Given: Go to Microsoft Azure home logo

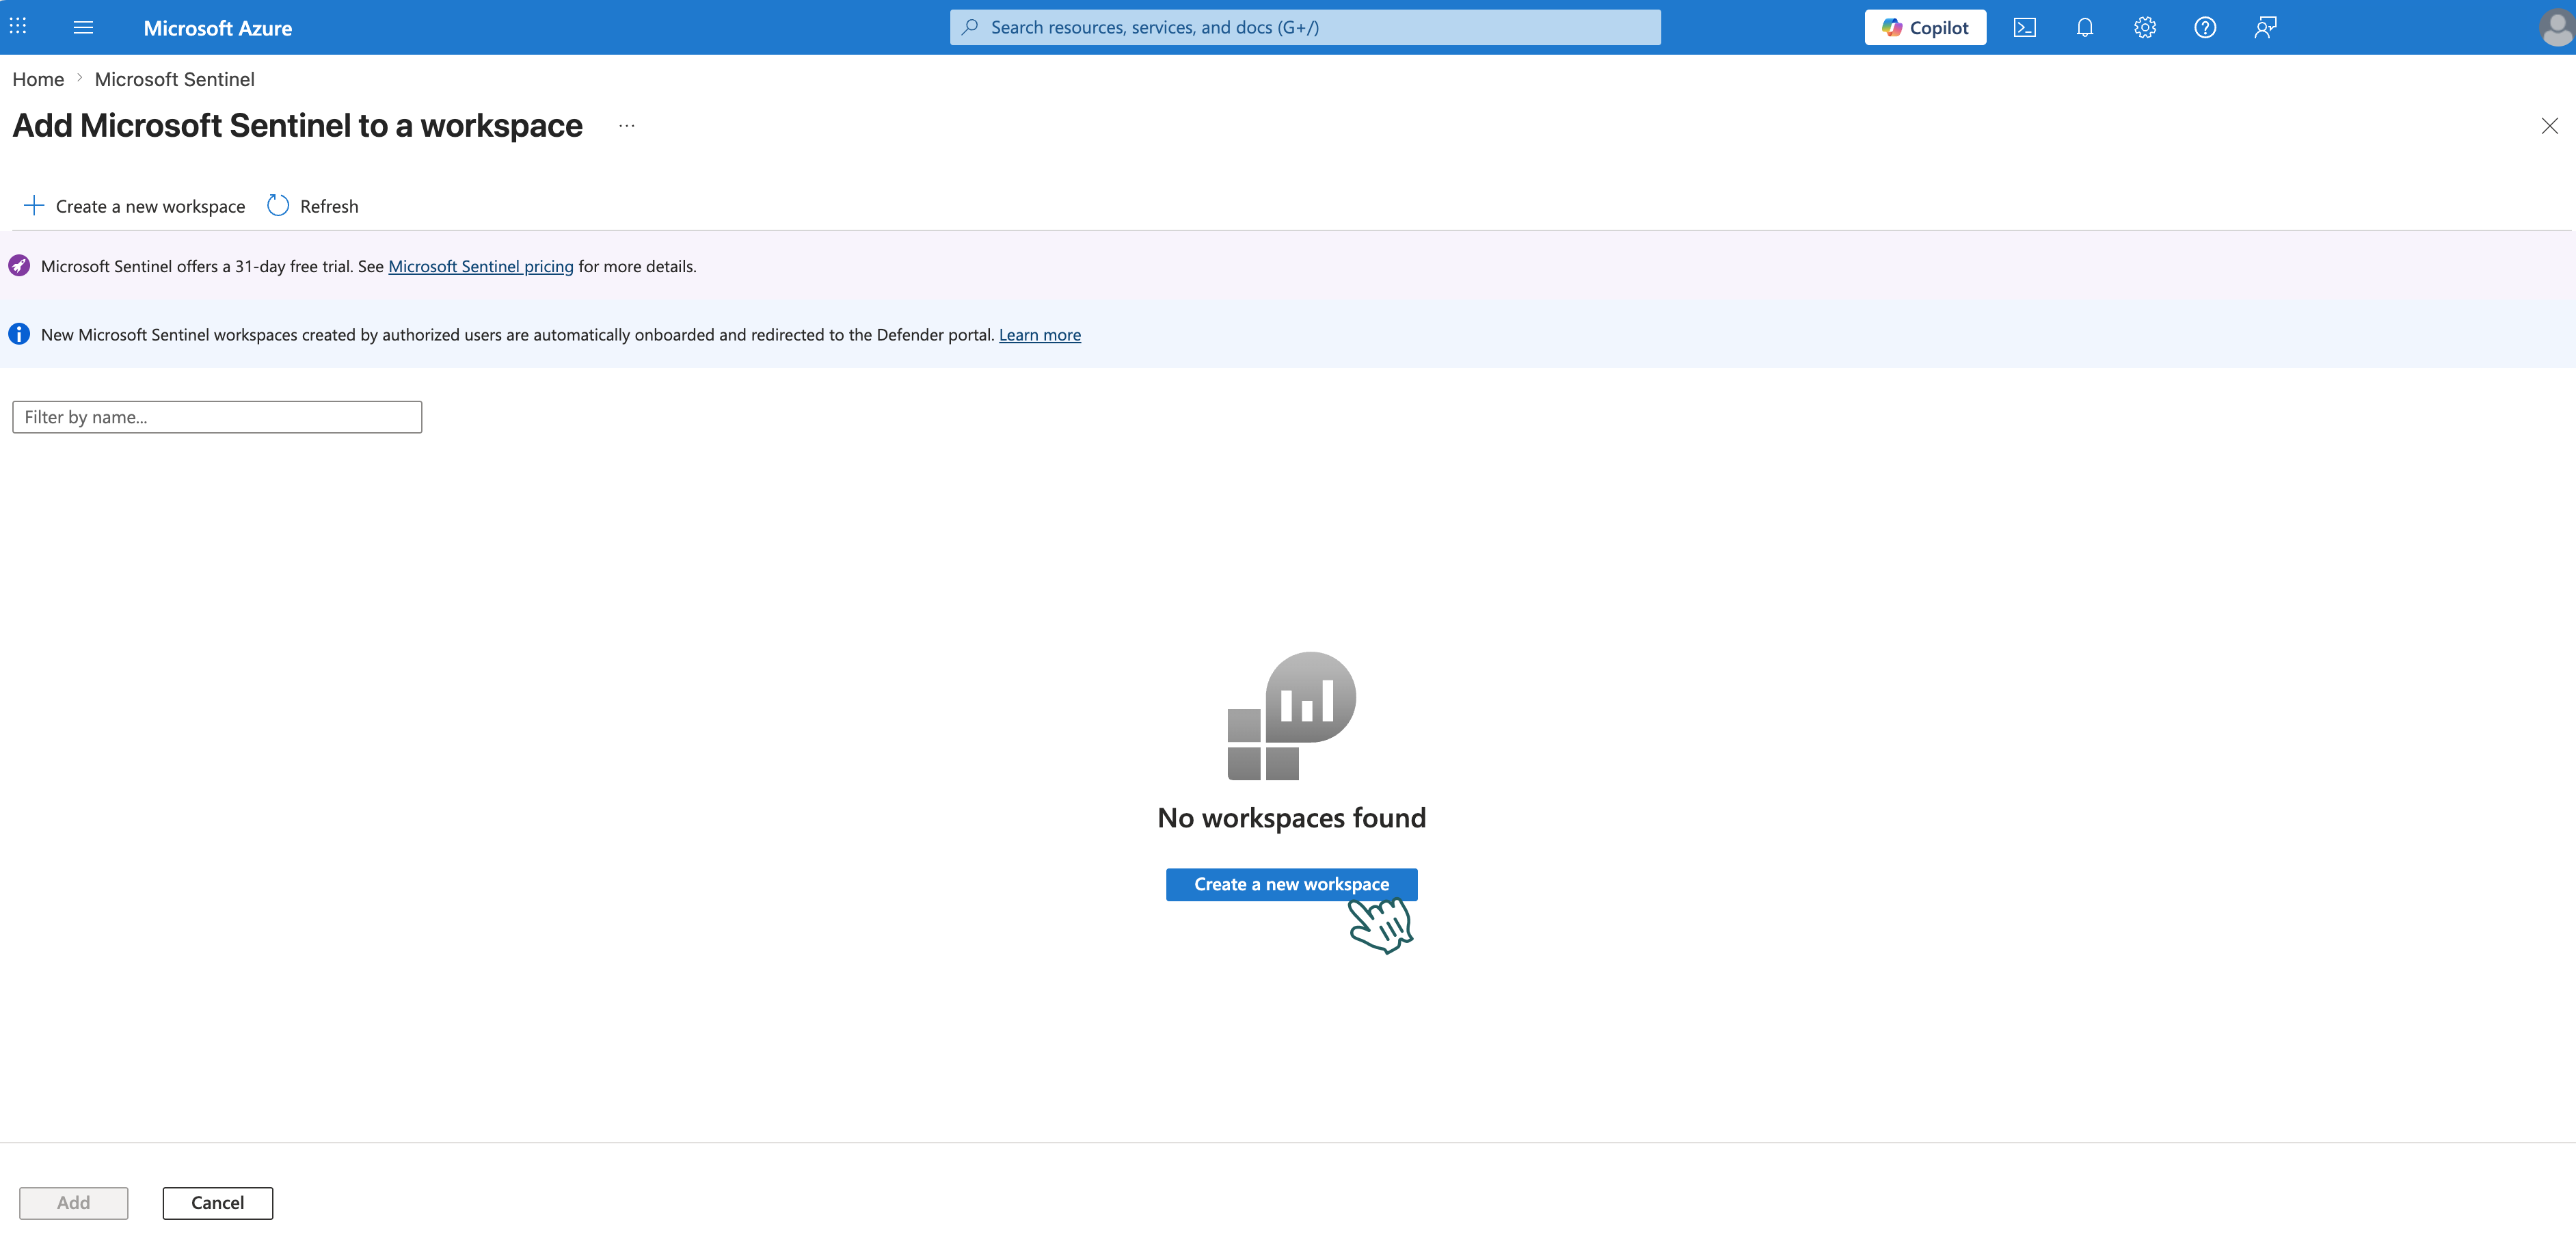Looking at the screenshot, I should coord(218,28).
